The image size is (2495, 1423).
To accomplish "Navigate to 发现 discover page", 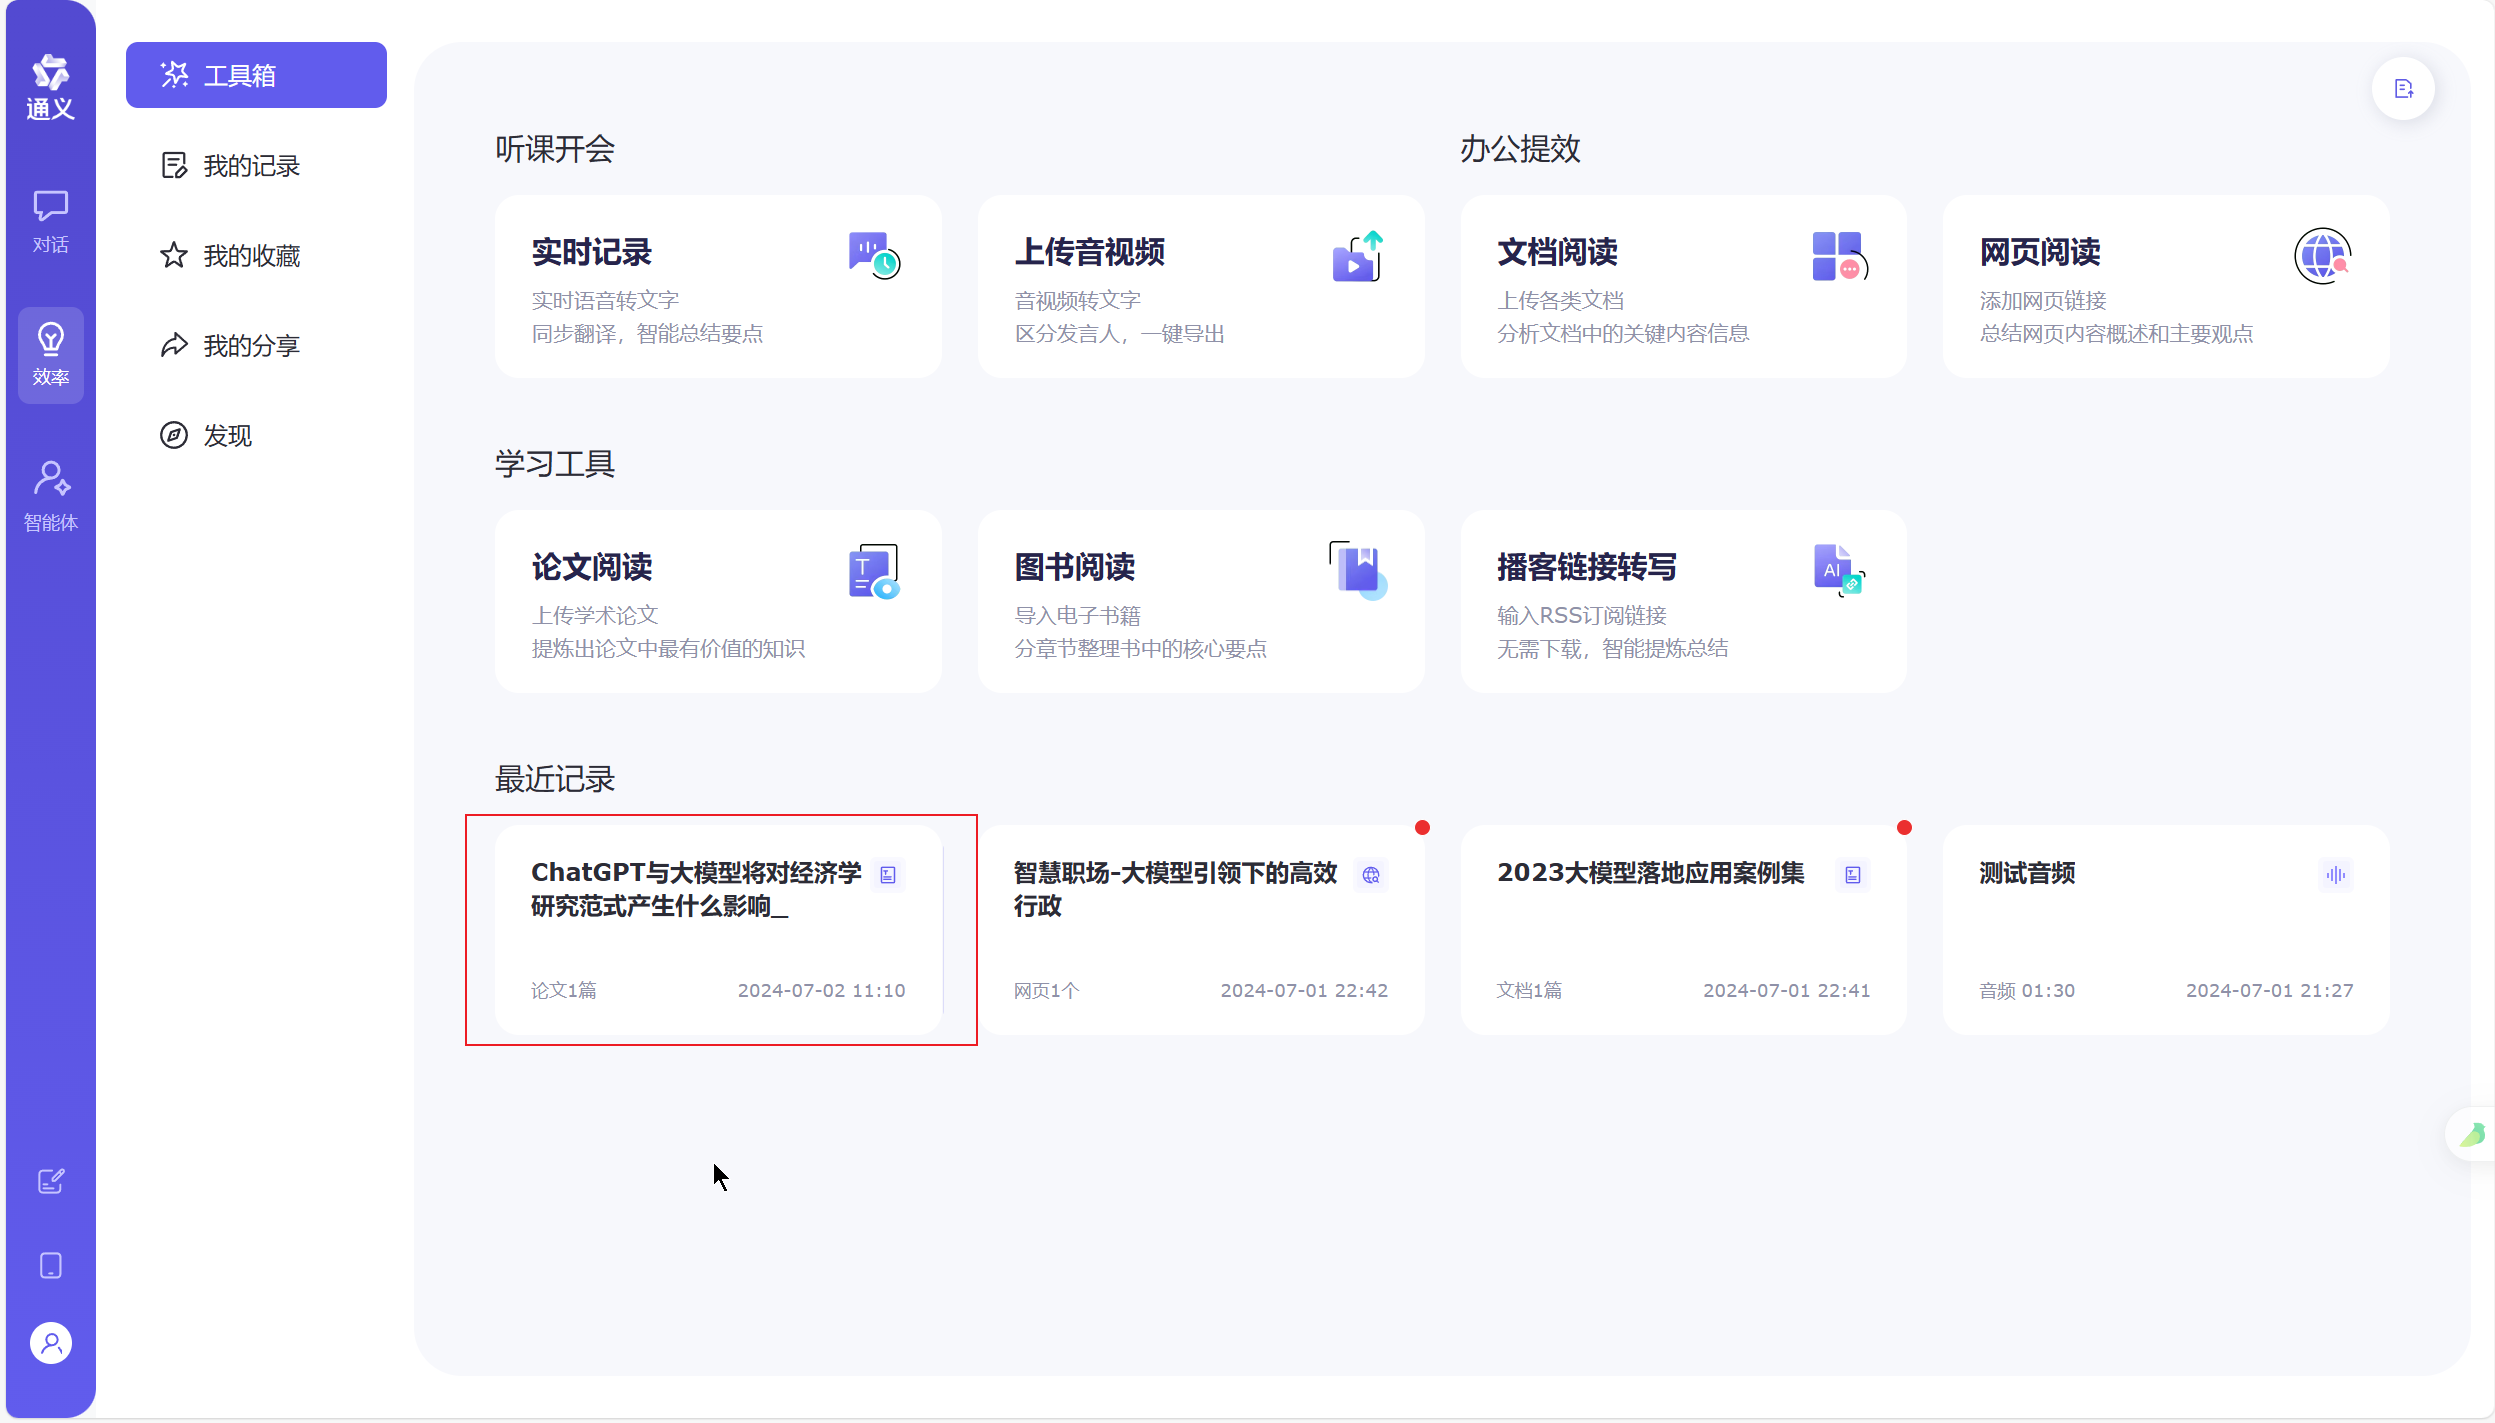I will click(x=226, y=436).
